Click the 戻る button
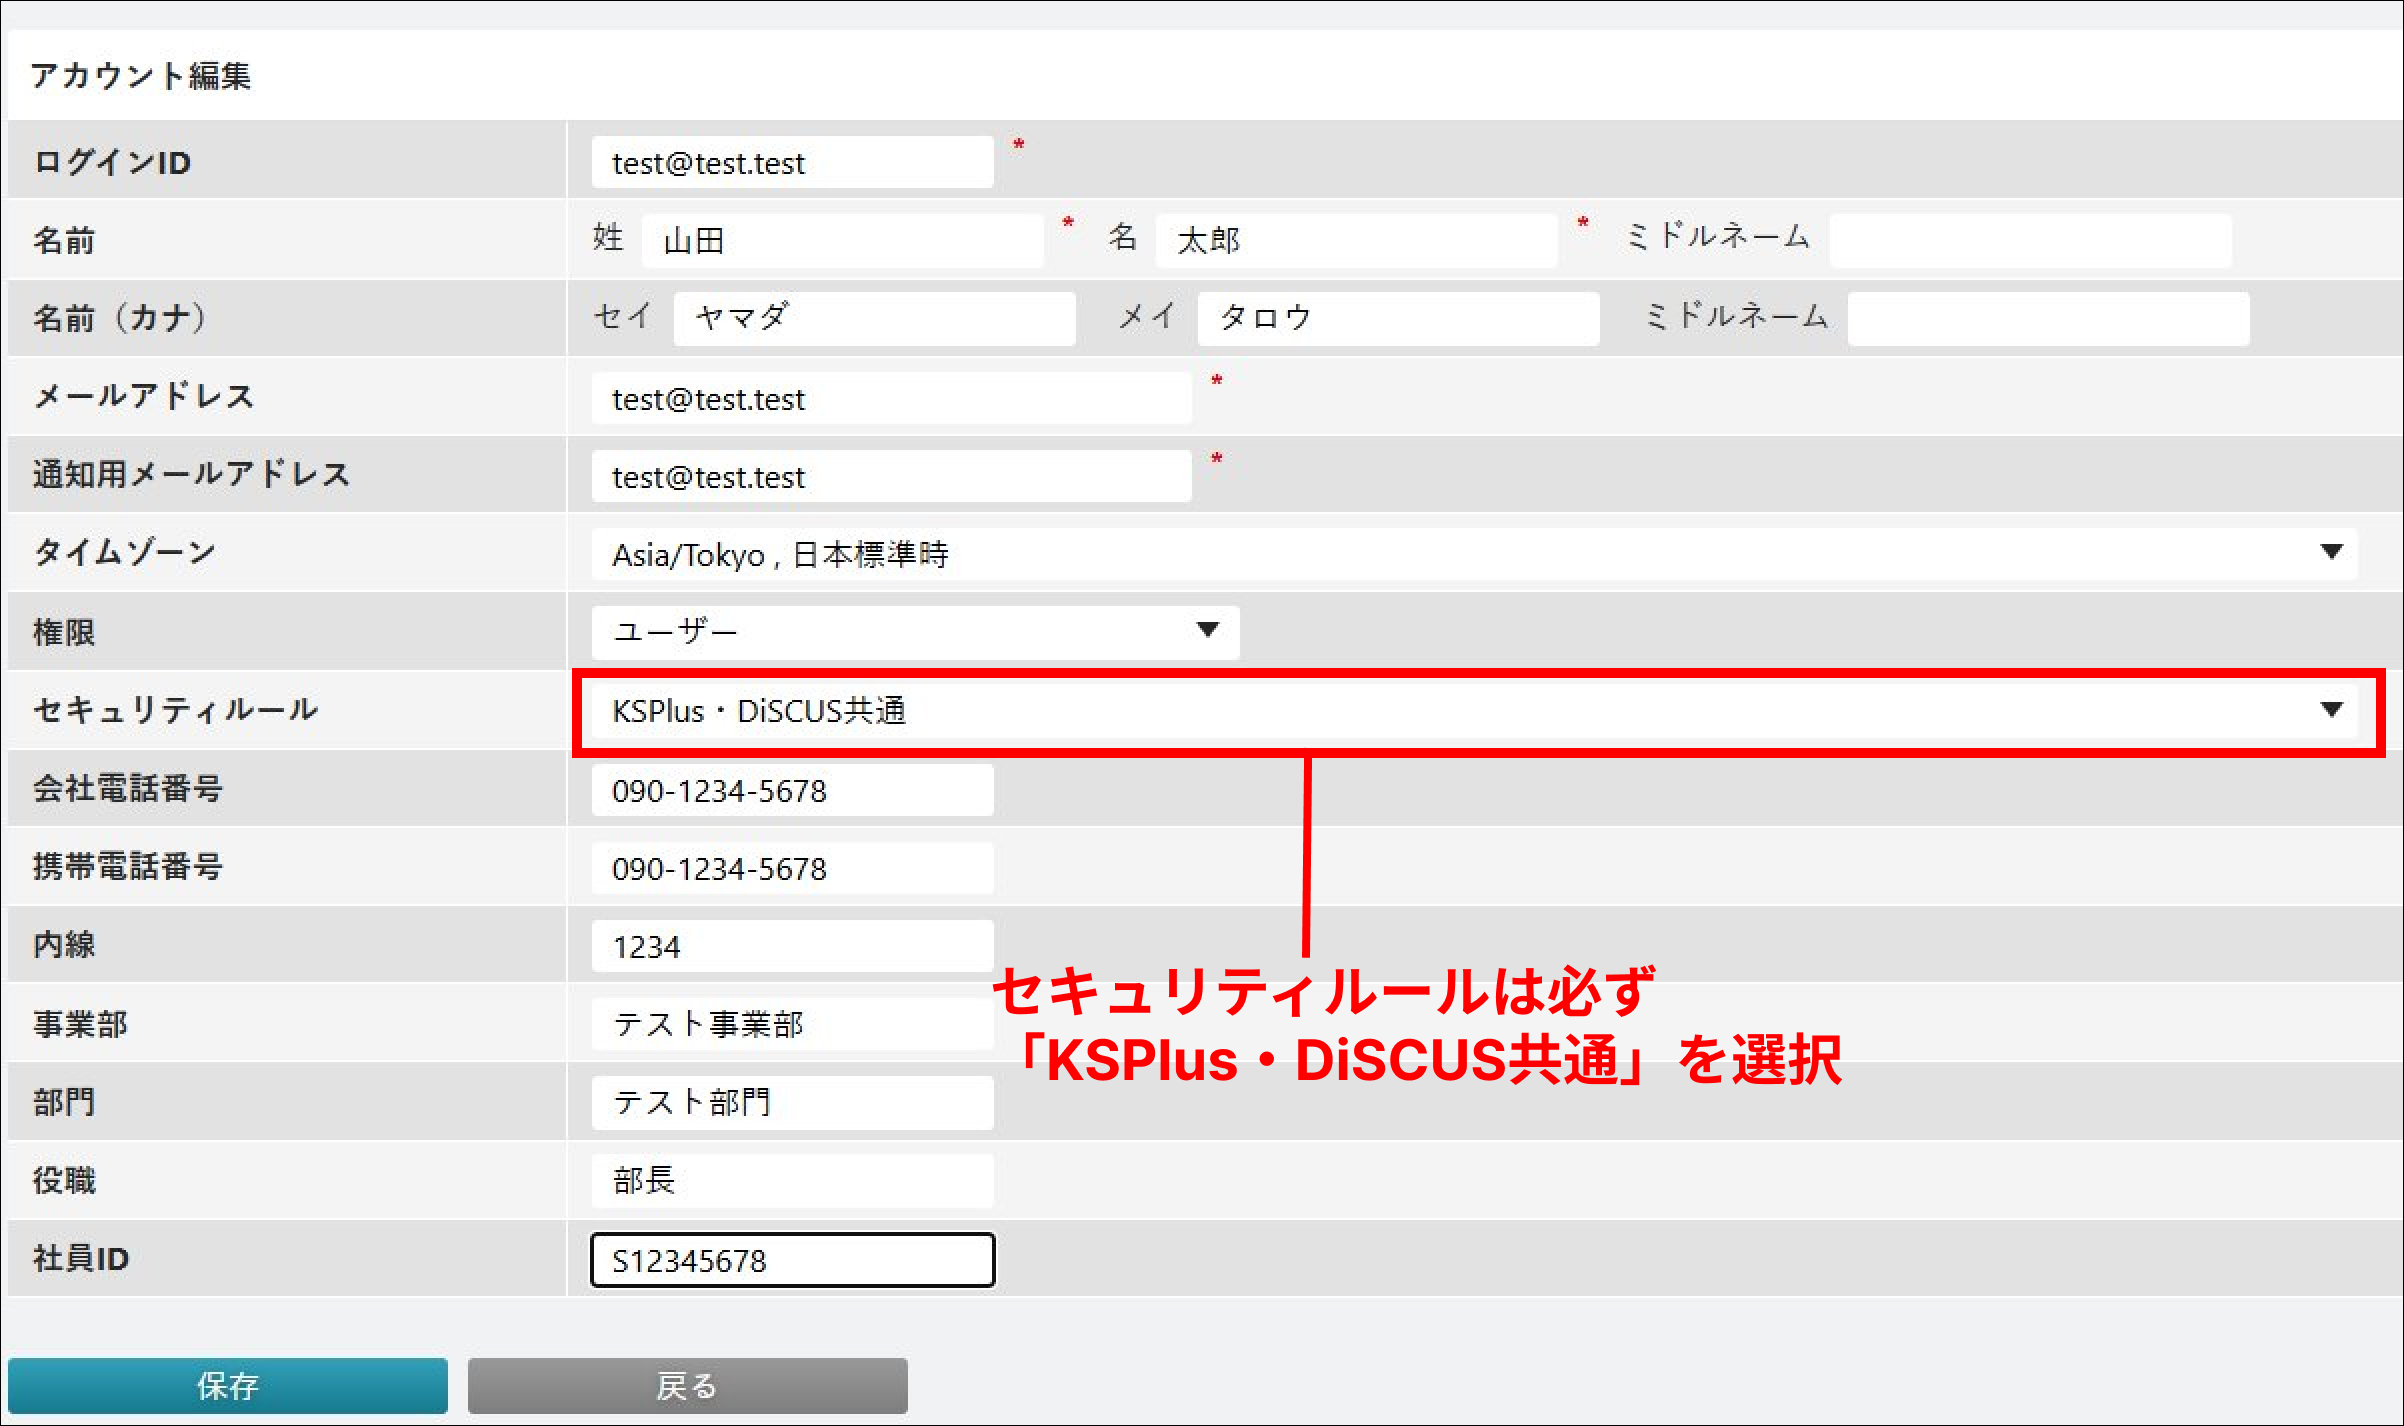Screen dimensions: 2404x1426 [687, 1385]
